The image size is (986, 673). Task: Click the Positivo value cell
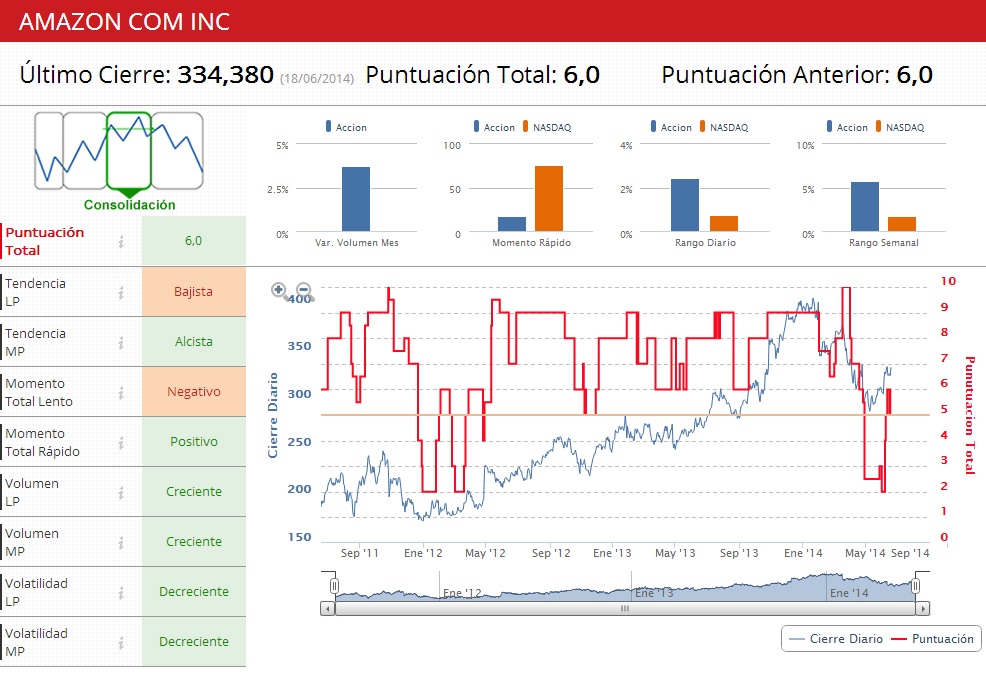(x=194, y=442)
